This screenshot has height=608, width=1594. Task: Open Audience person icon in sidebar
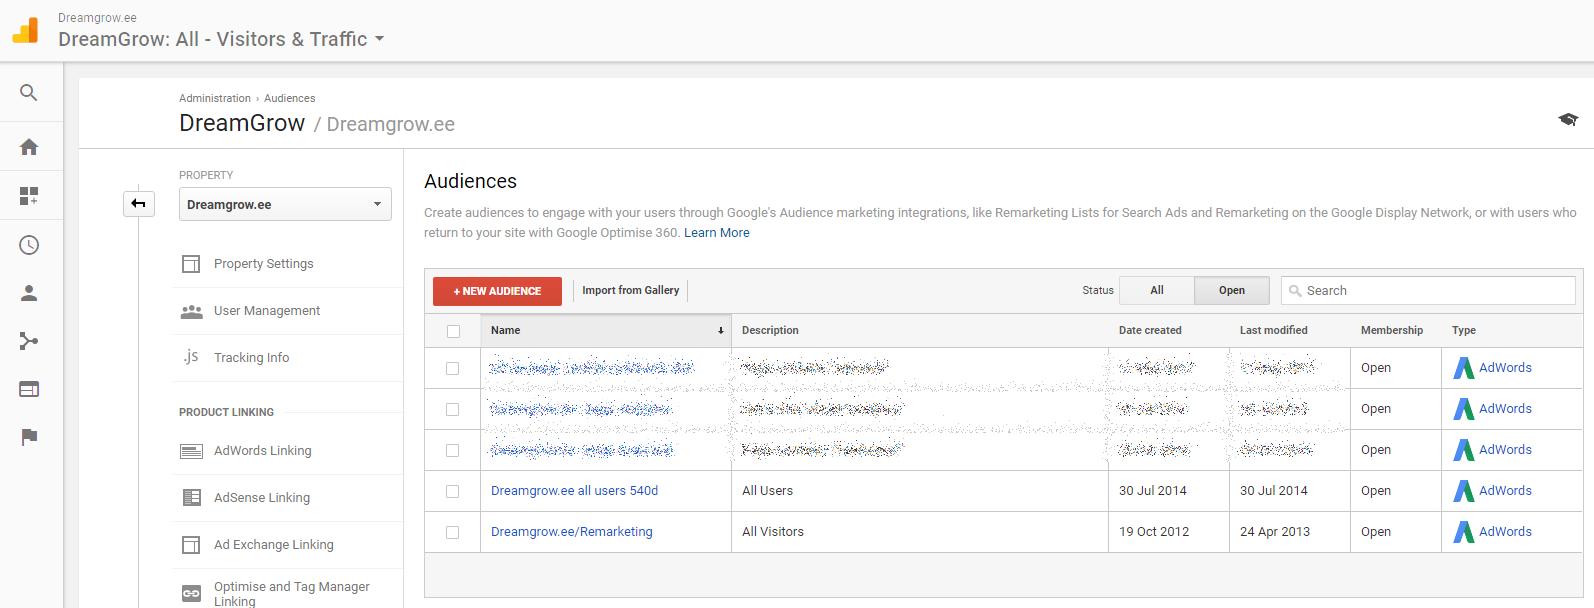pyautogui.click(x=29, y=293)
